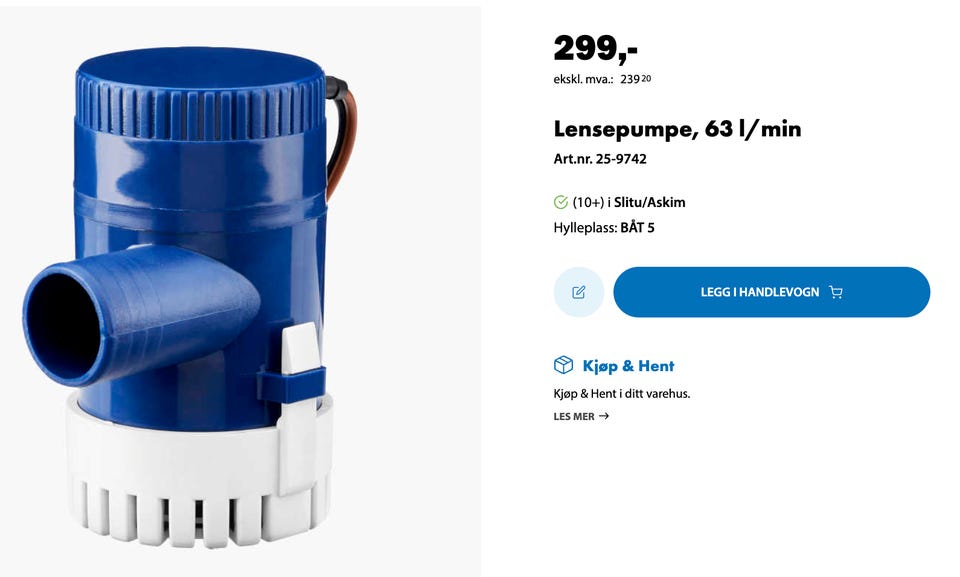
Task: Add product via LEGG I HANDLEVOGN button
Action: [x=771, y=292]
